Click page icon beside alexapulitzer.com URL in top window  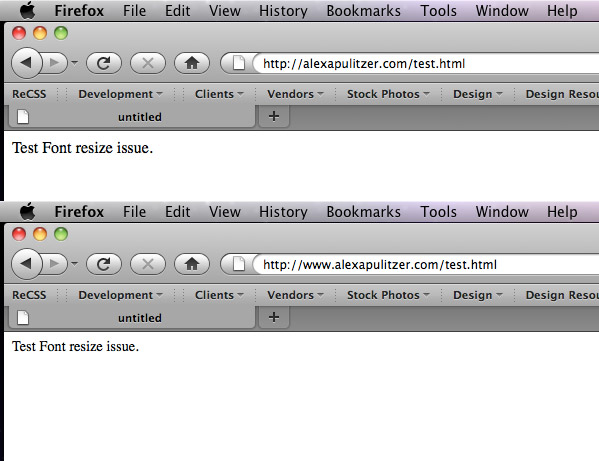coord(239,63)
